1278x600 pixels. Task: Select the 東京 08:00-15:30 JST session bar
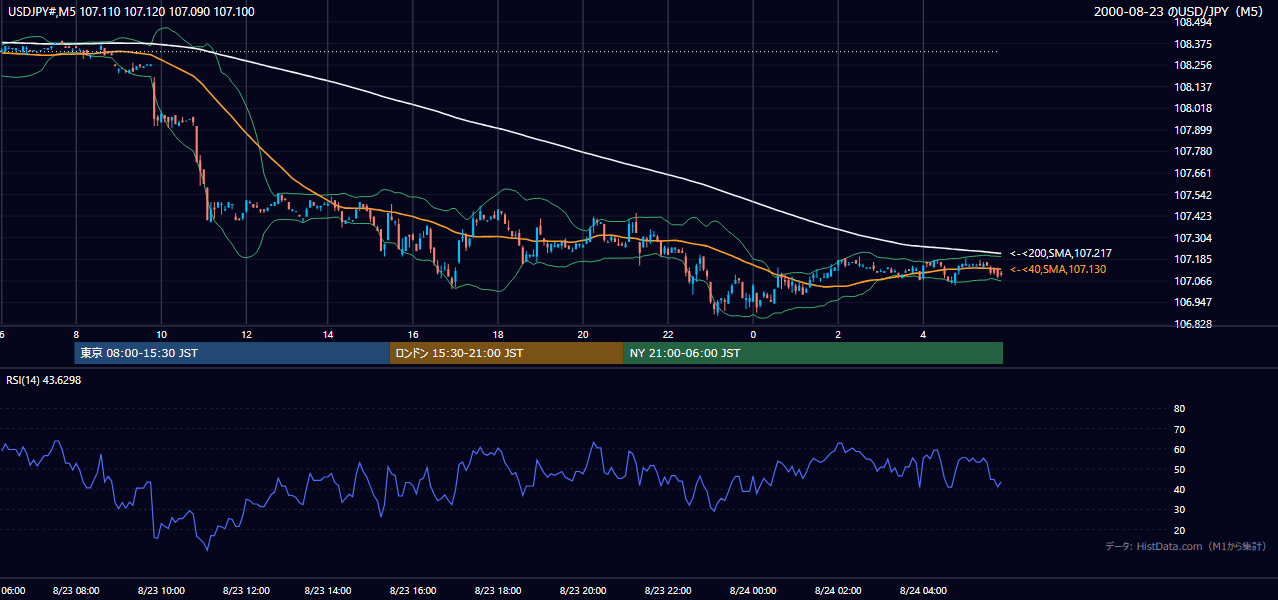tap(232, 353)
